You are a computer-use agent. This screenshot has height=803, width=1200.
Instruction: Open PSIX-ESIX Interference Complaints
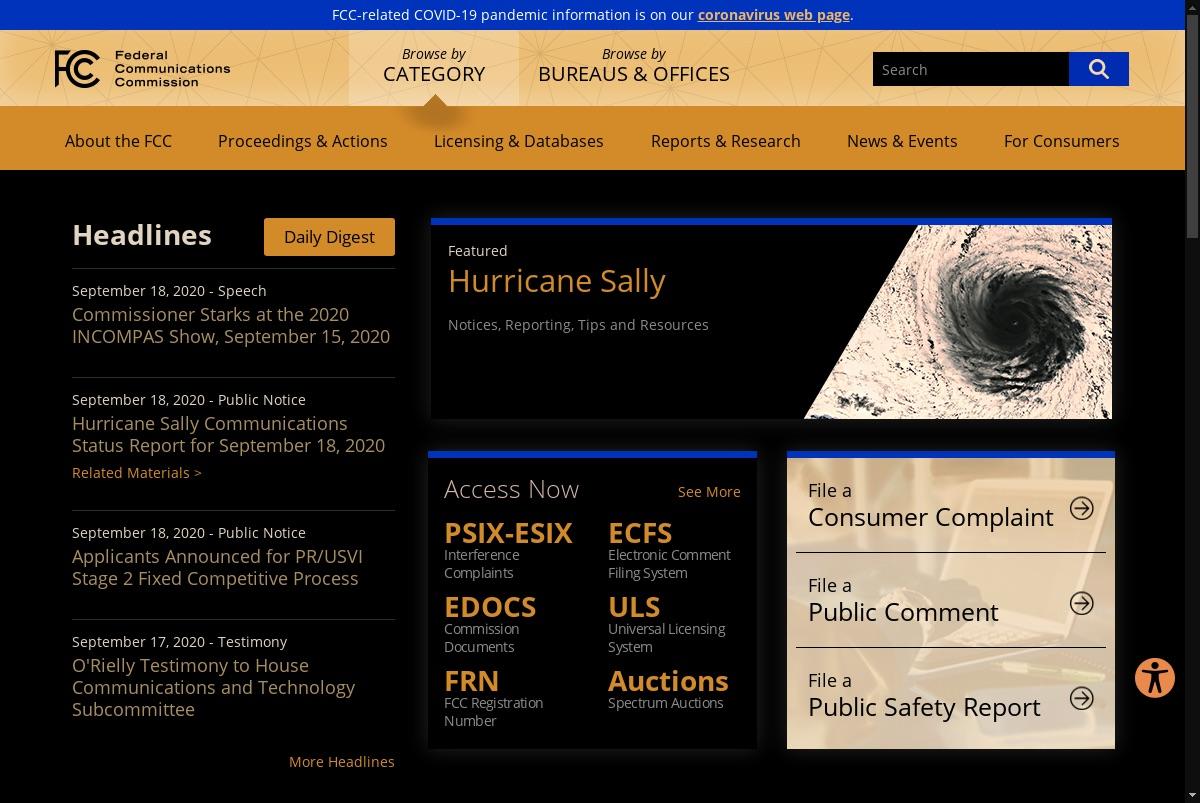click(508, 549)
